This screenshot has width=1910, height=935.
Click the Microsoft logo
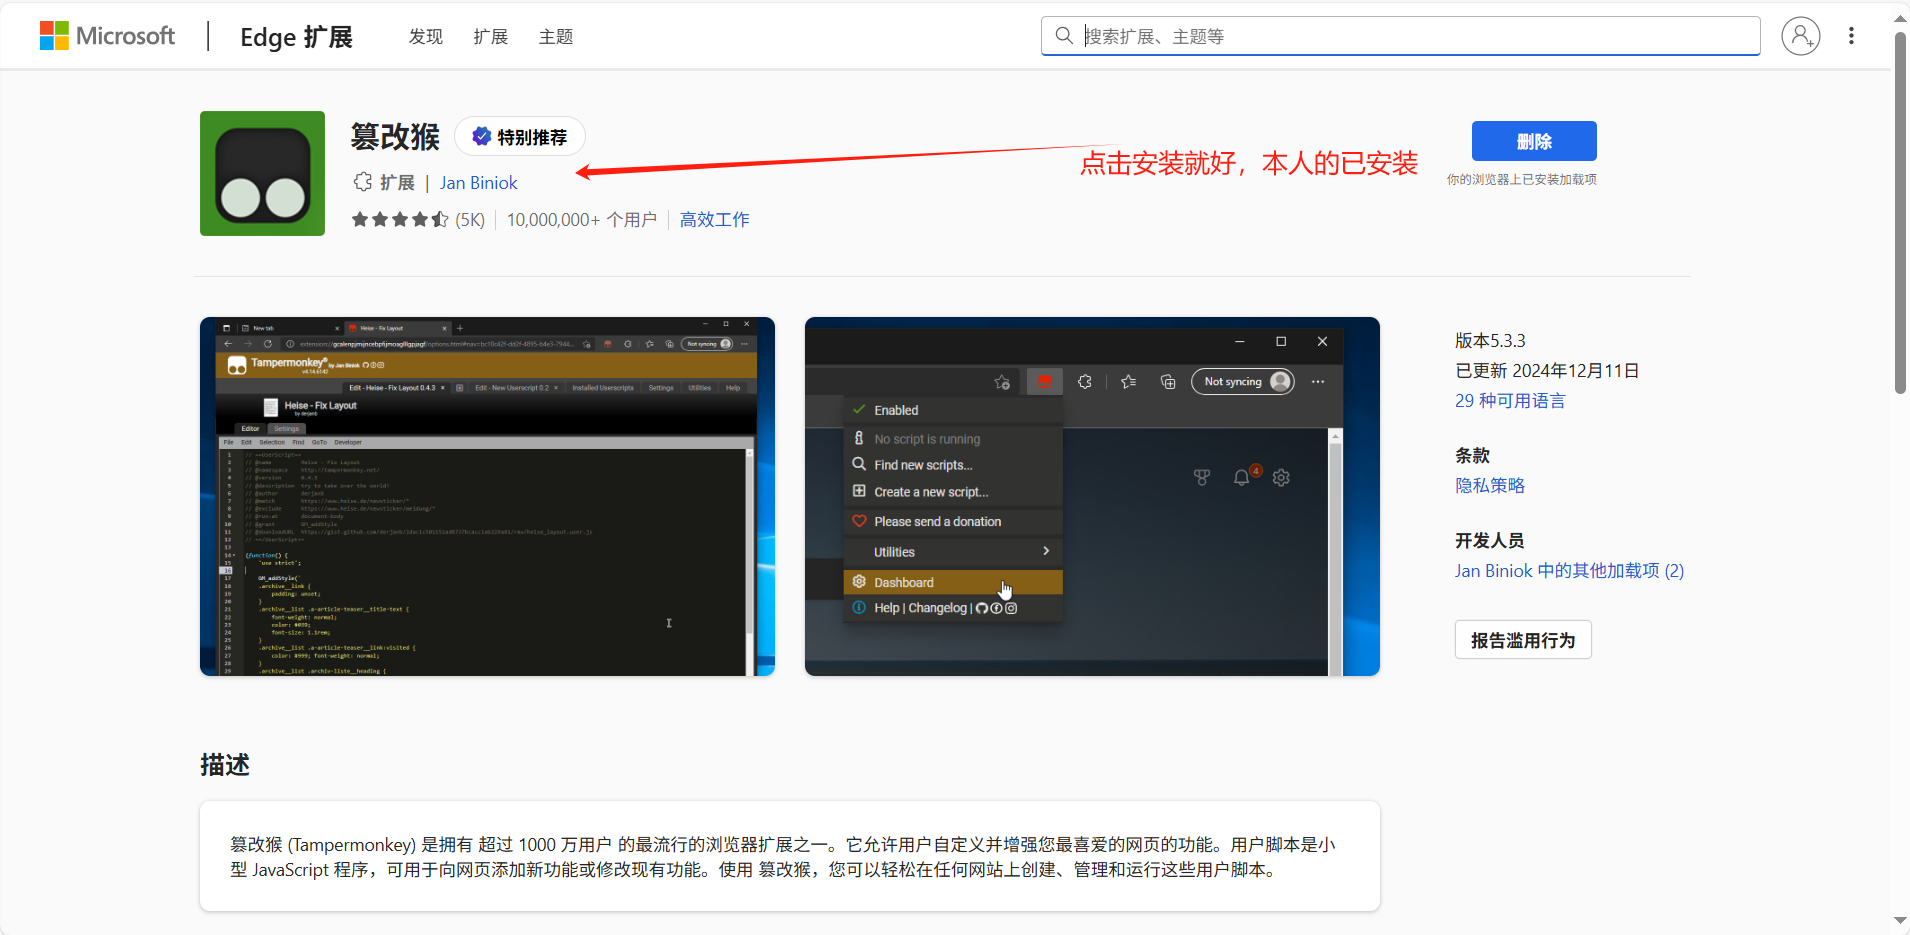107,36
